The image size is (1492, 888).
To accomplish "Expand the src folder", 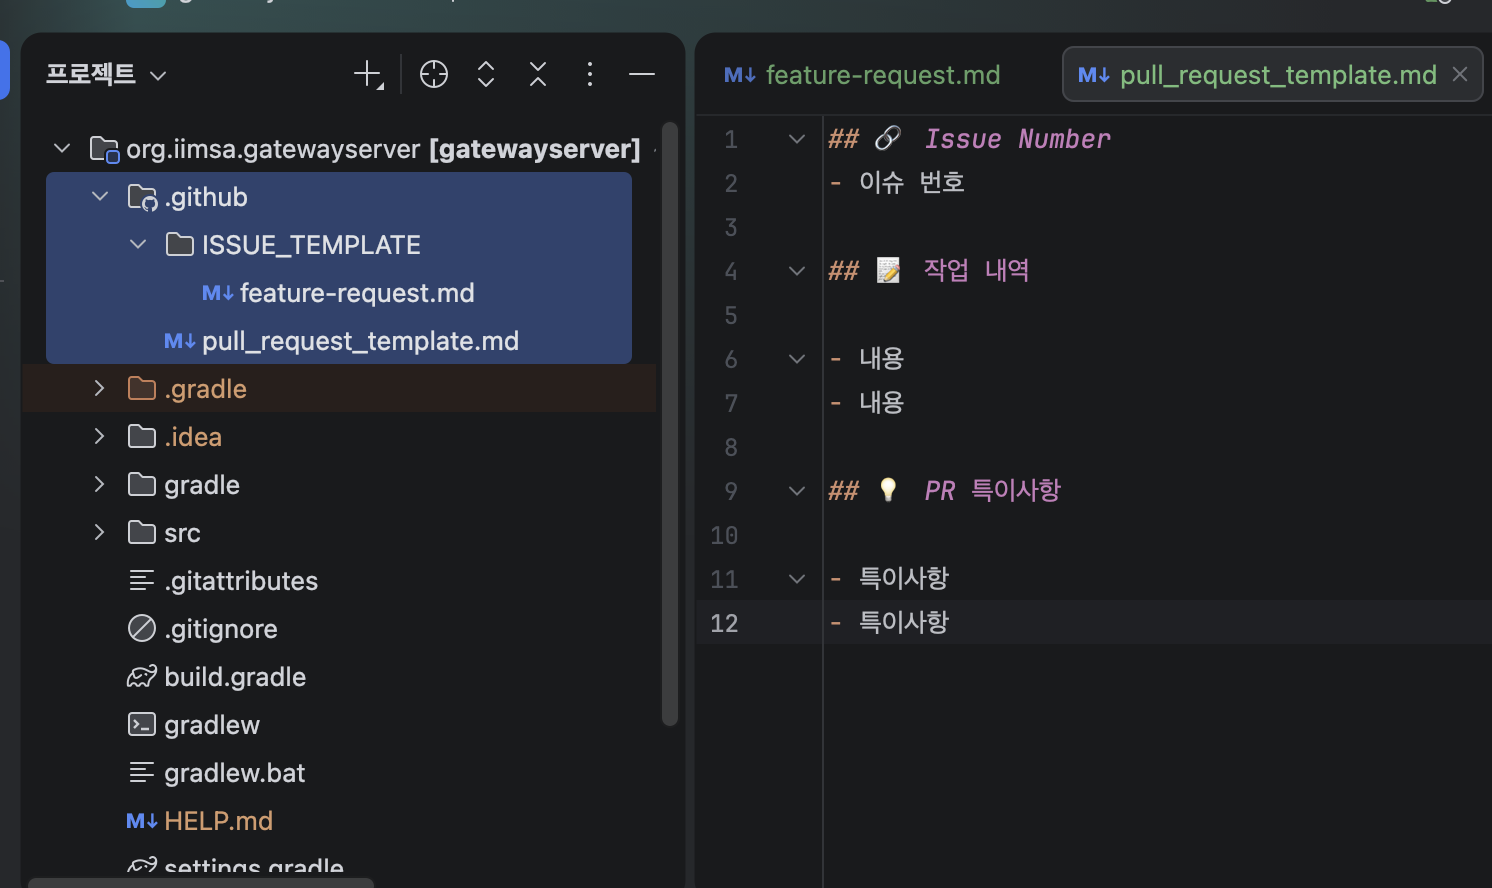I will click(x=99, y=533).
